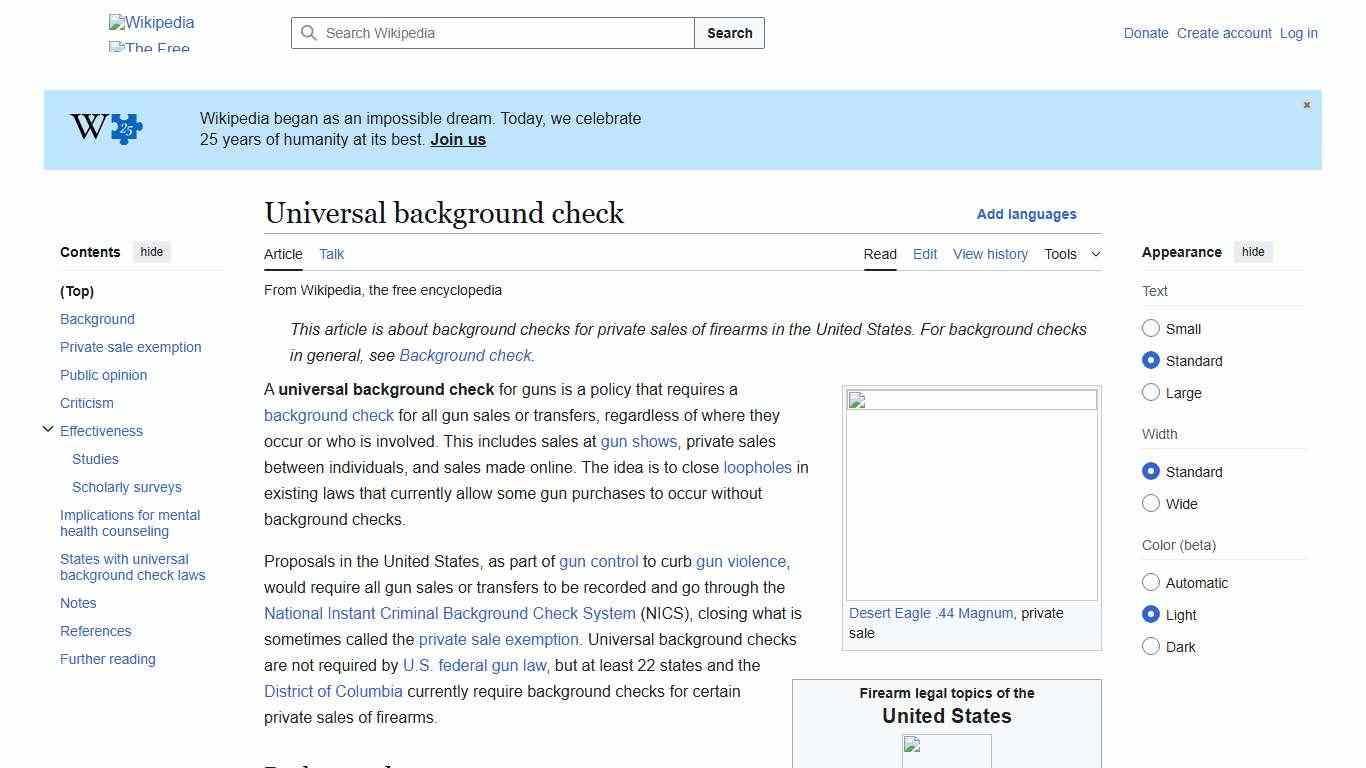Dismiss the celebration banner with the × icon
The width and height of the screenshot is (1366, 768).
pos(1306,104)
